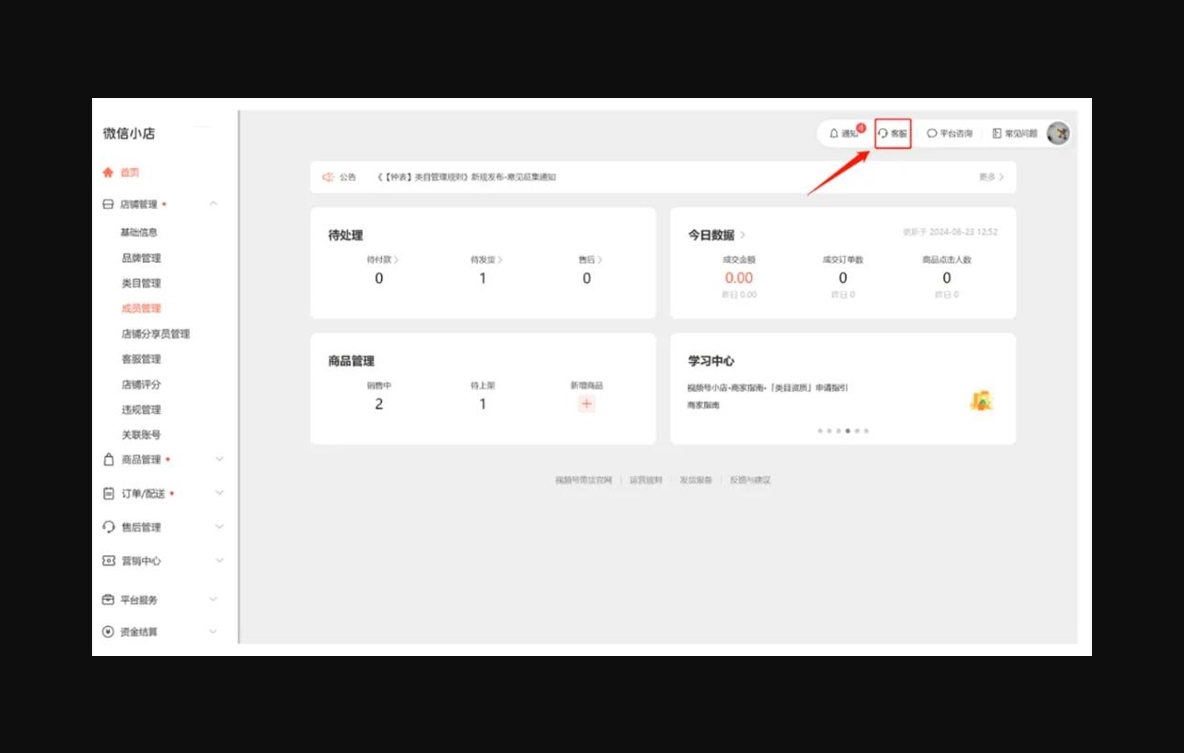Open 今日数据 today's data details
Image resolution: width=1184 pixels, height=753 pixels.
pos(713,235)
